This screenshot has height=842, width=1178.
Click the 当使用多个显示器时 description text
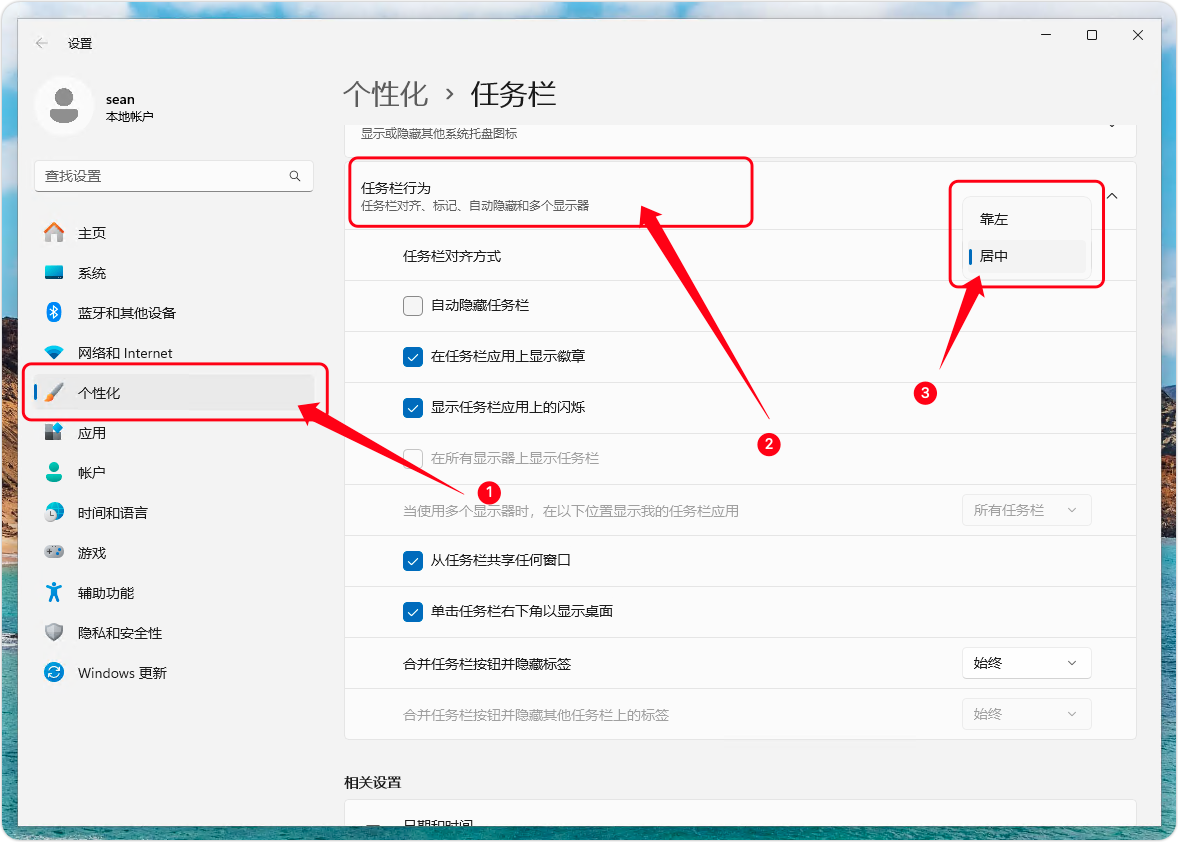(x=570, y=511)
